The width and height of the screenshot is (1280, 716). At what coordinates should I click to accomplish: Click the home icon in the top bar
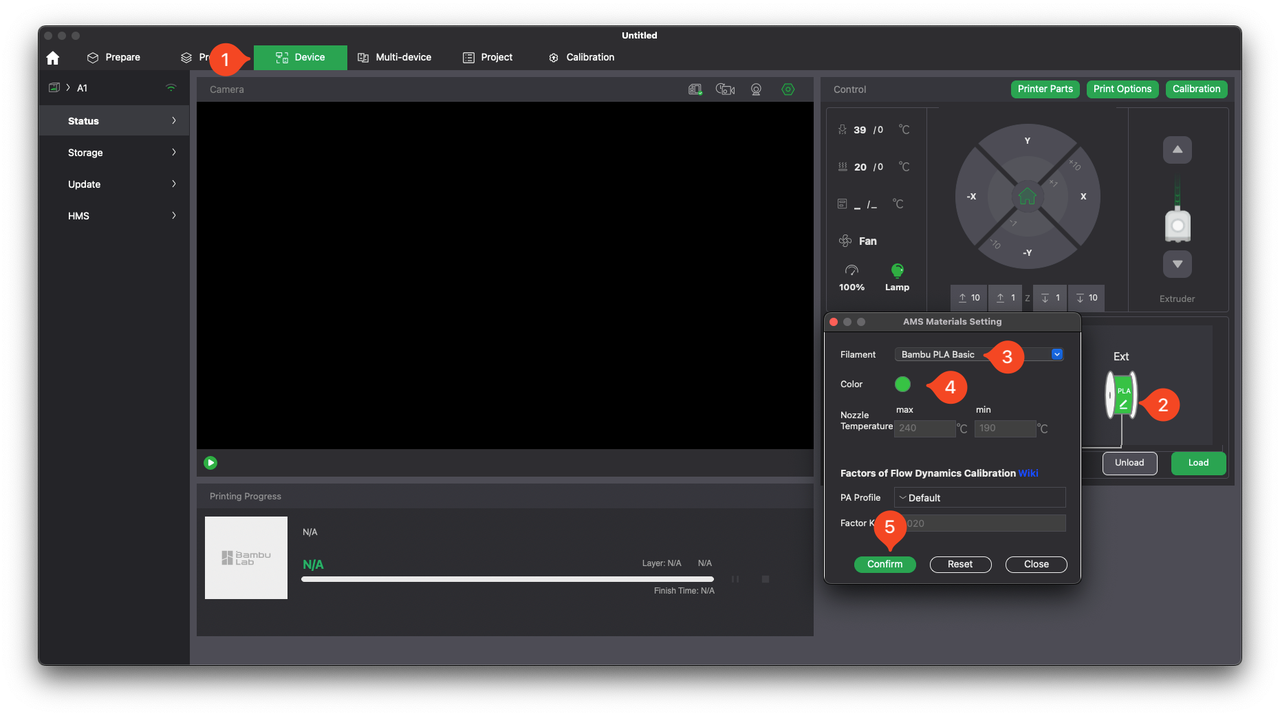coord(53,58)
